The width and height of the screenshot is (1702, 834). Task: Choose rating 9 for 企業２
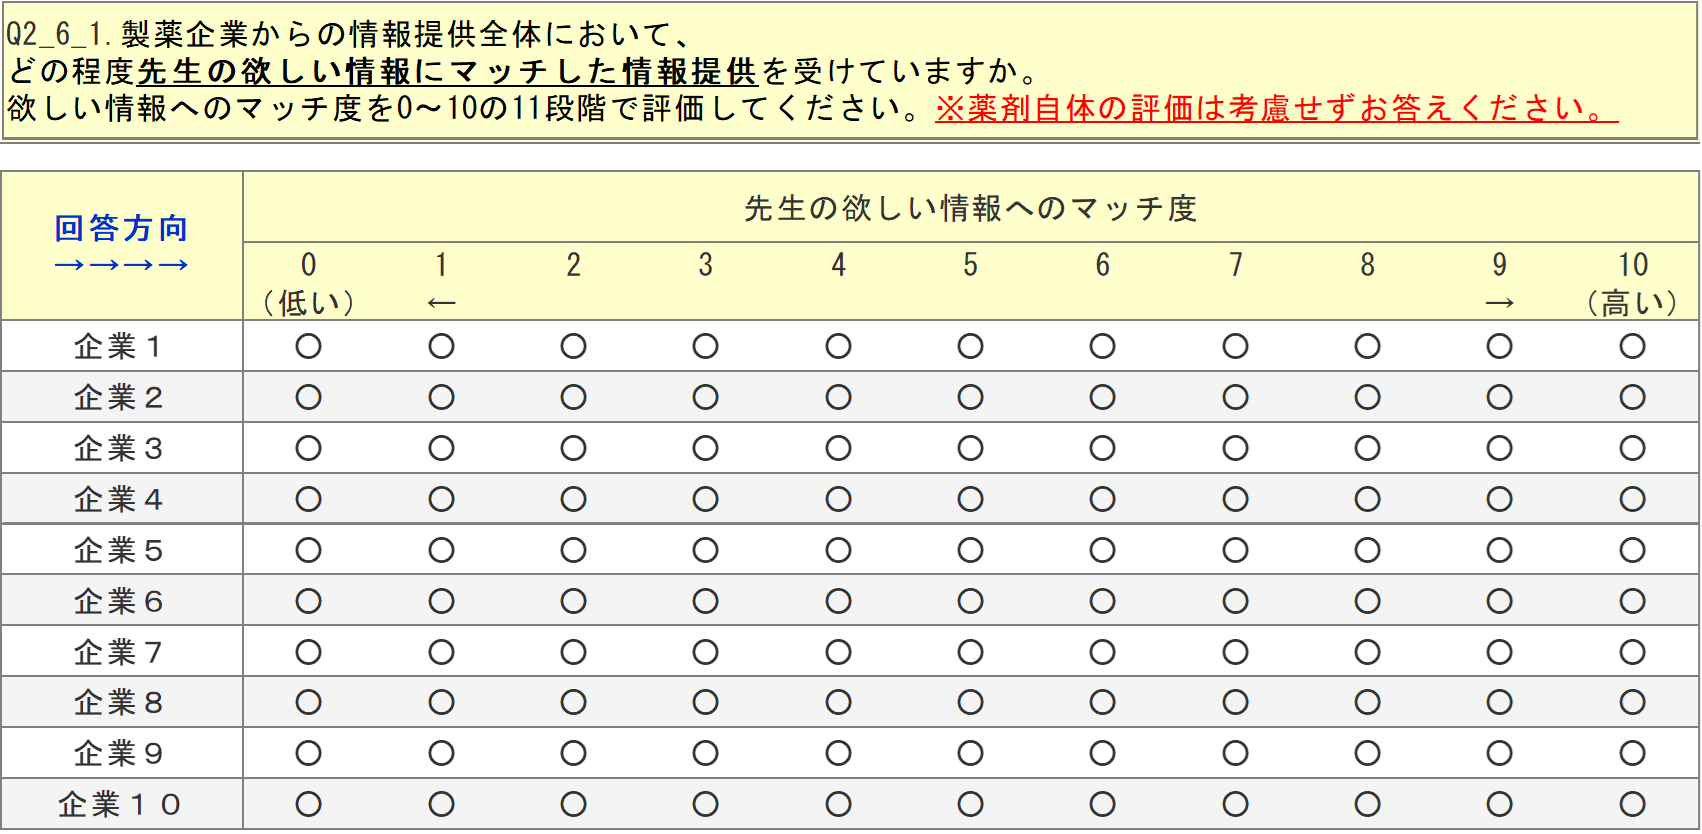(x=1499, y=398)
